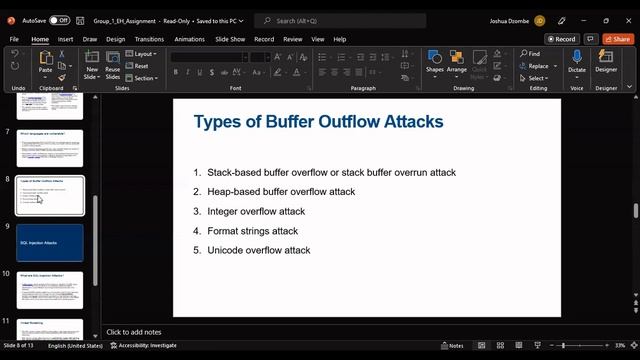Click Decrease Font Size icon
Viewport: 640px width, 360px height.
290,57
